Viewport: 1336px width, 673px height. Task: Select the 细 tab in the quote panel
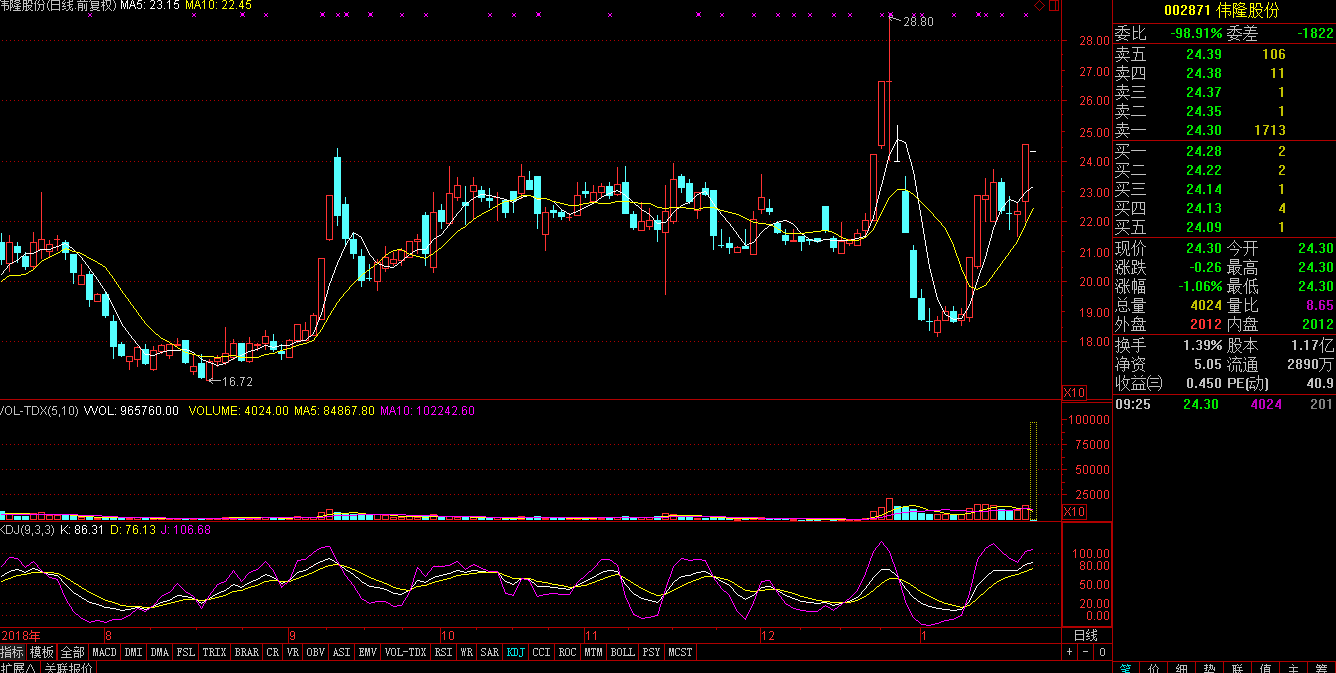[x=1181, y=667]
